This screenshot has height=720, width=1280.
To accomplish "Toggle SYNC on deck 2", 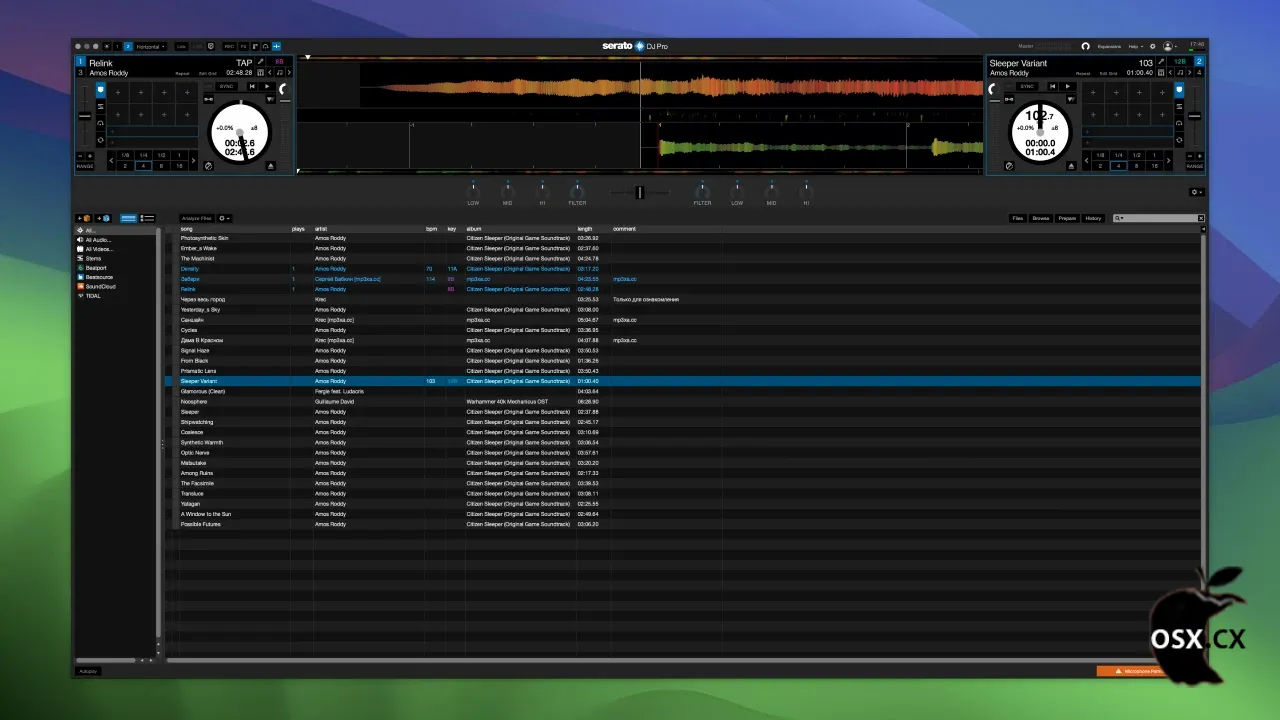I will coord(1027,86).
